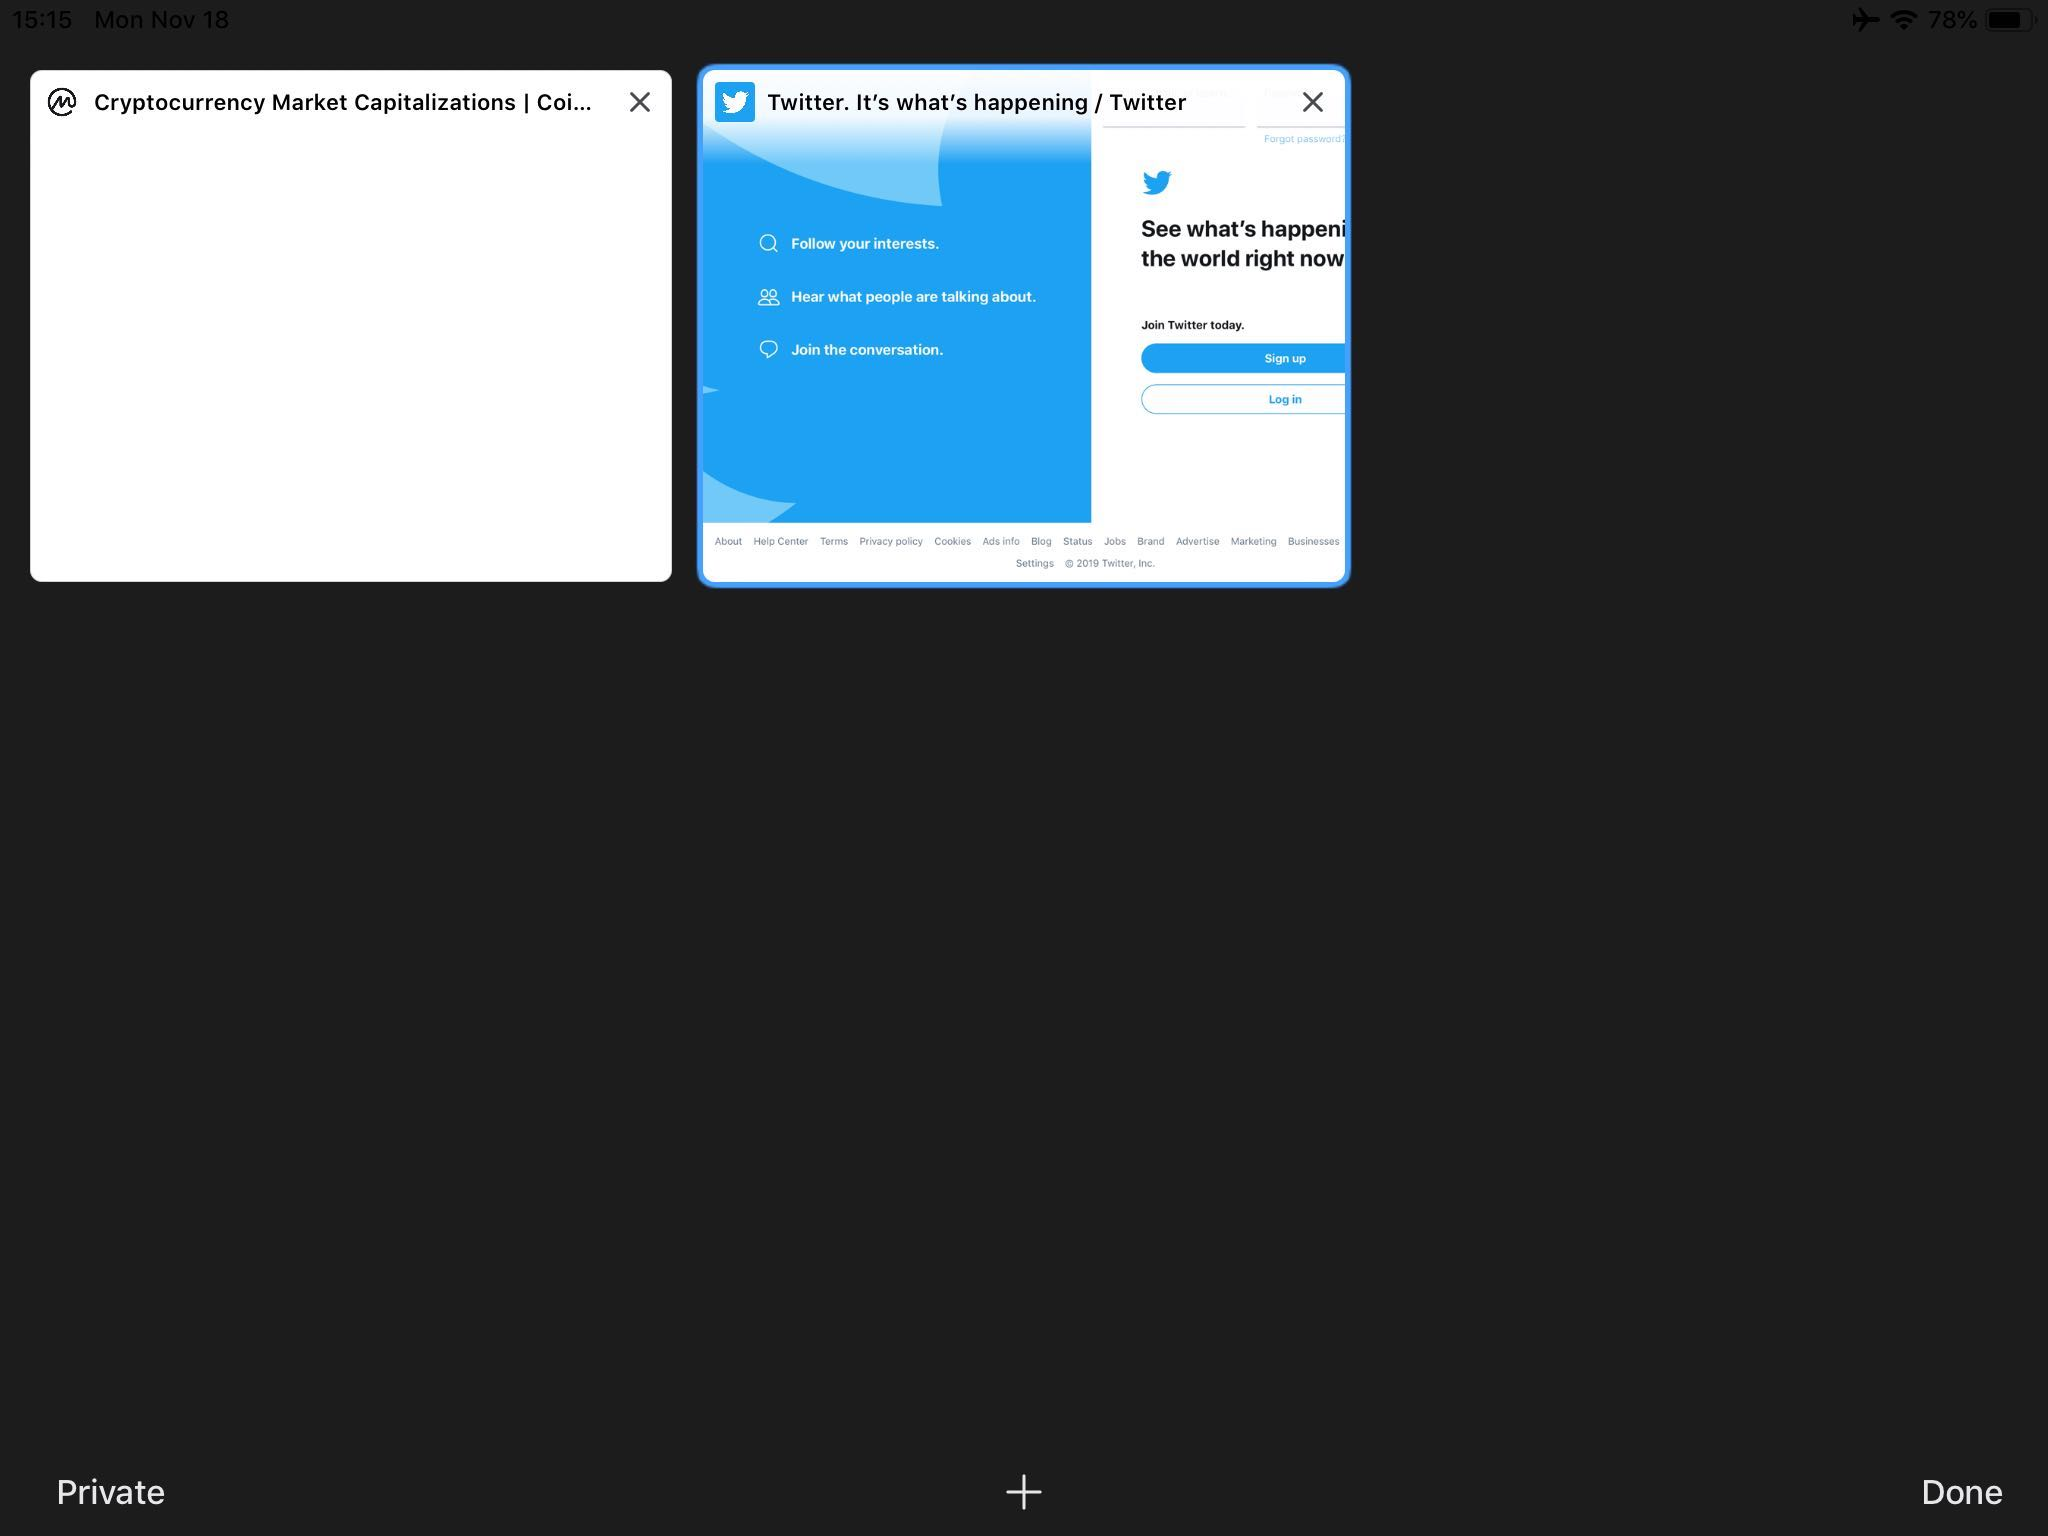Close the Twitter tab
2048x1536 pixels.
(x=1312, y=102)
